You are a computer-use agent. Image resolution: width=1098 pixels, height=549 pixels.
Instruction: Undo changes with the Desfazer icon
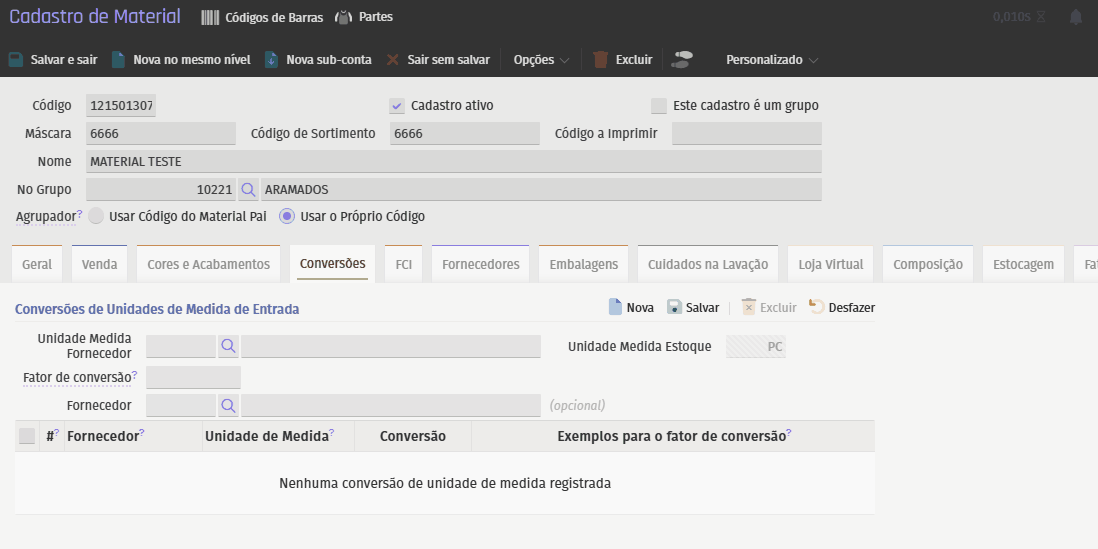click(x=816, y=307)
